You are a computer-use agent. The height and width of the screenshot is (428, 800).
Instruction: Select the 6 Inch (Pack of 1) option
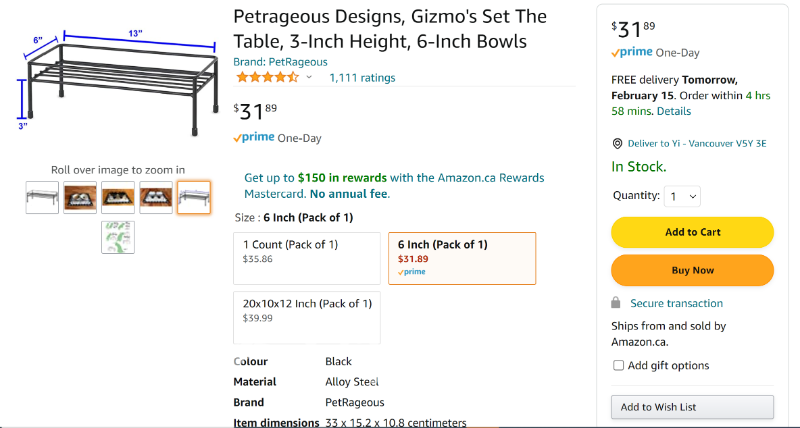pyautogui.click(x=462, y=258)
